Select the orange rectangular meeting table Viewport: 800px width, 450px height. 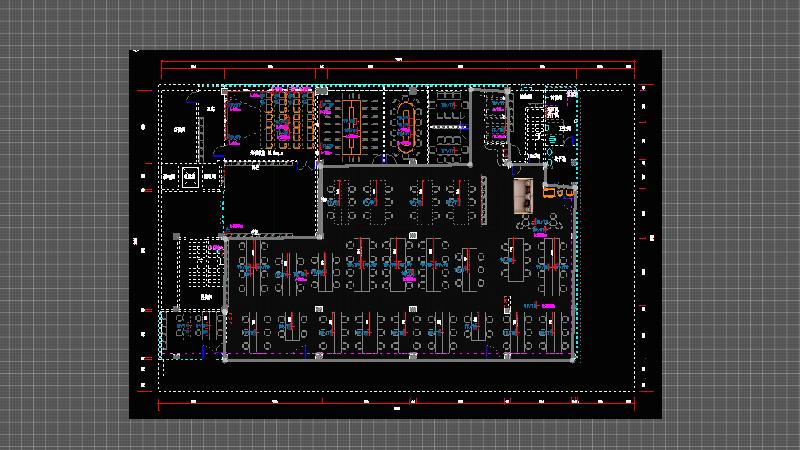352,125
